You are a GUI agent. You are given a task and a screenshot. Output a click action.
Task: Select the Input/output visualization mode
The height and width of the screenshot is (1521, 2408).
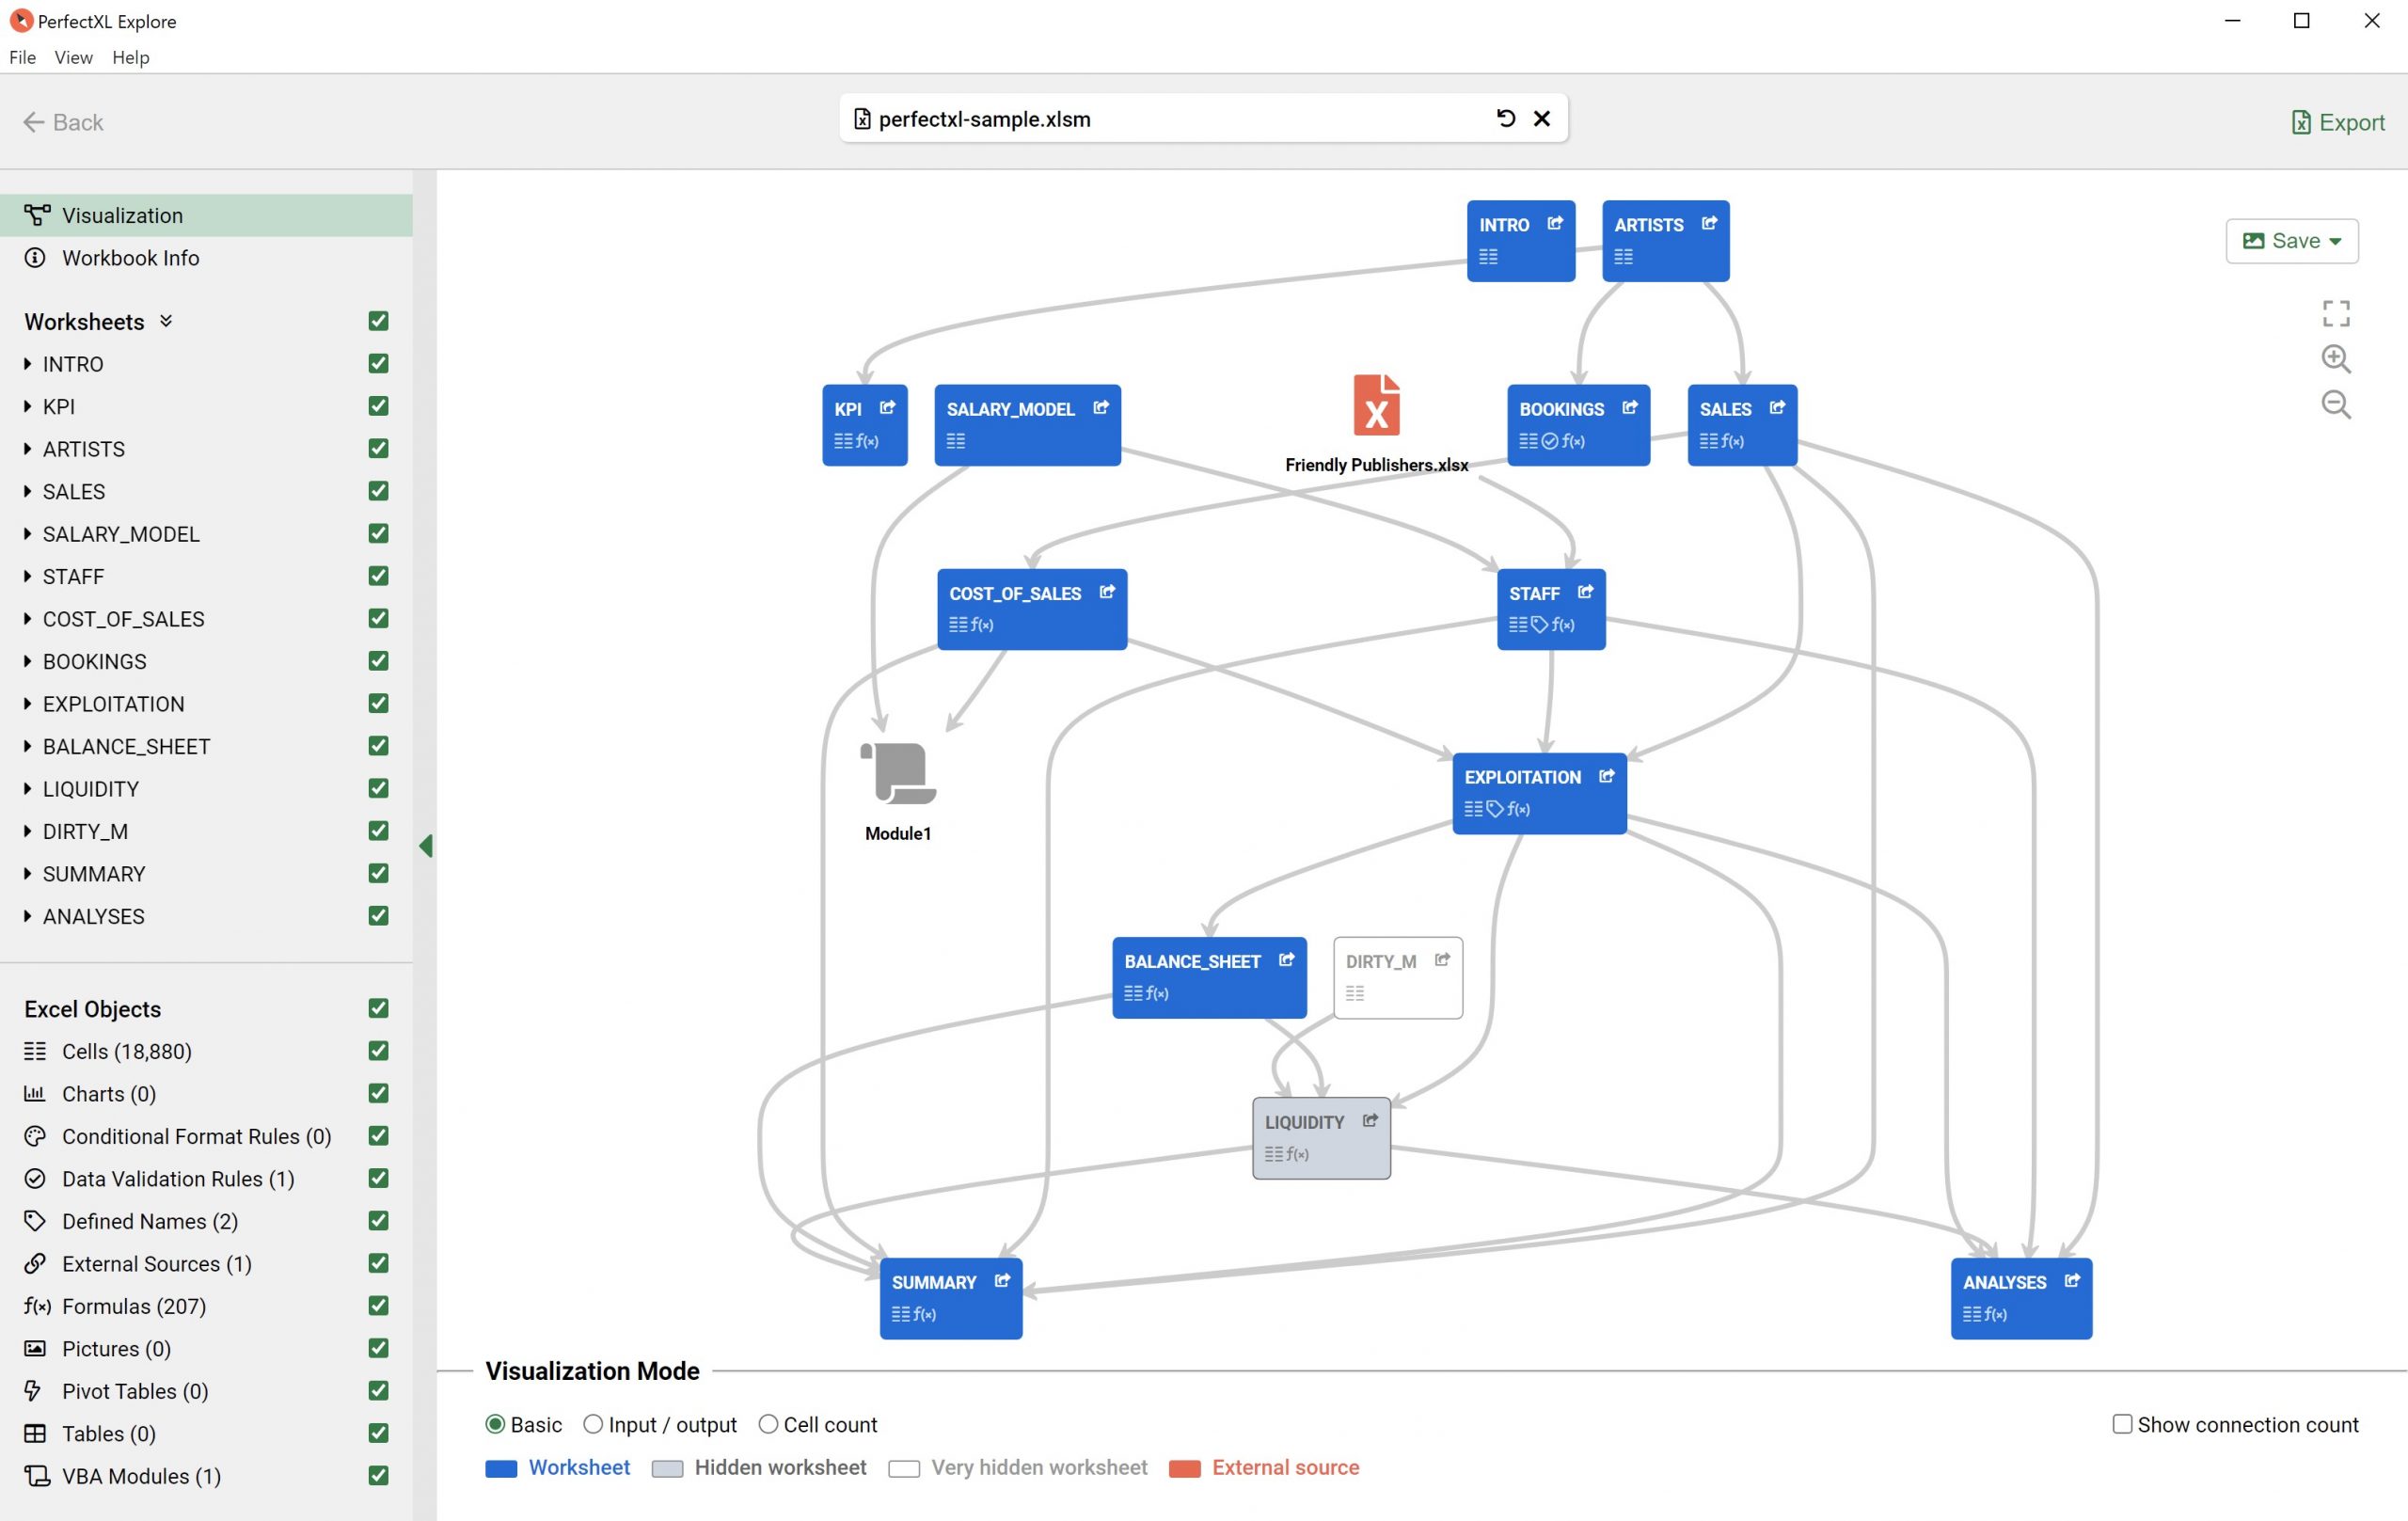point(595,1425)
